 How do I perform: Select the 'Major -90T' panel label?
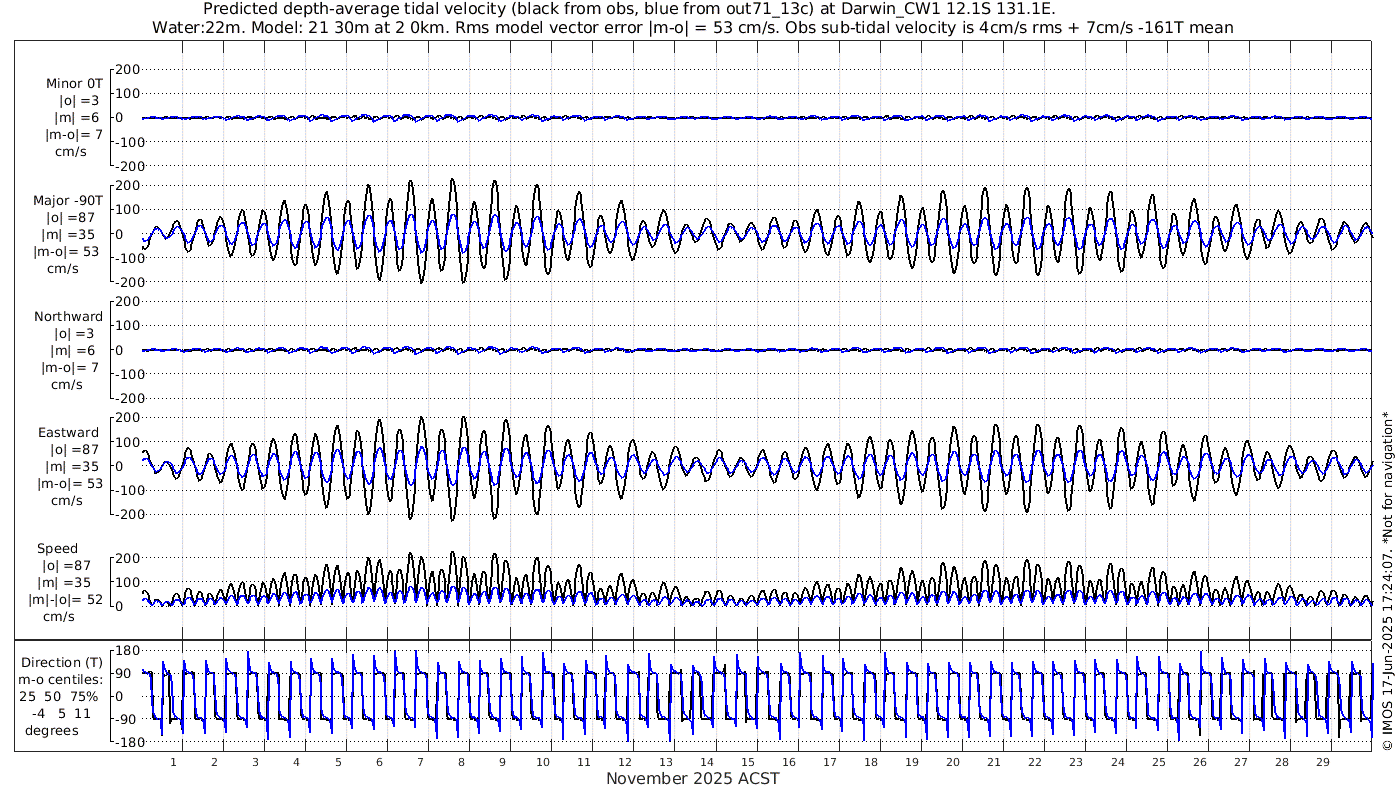68,200
